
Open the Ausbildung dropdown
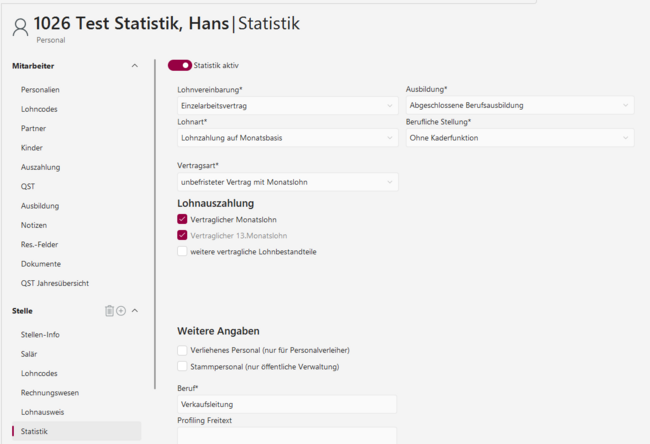click(x=519, y=105)
